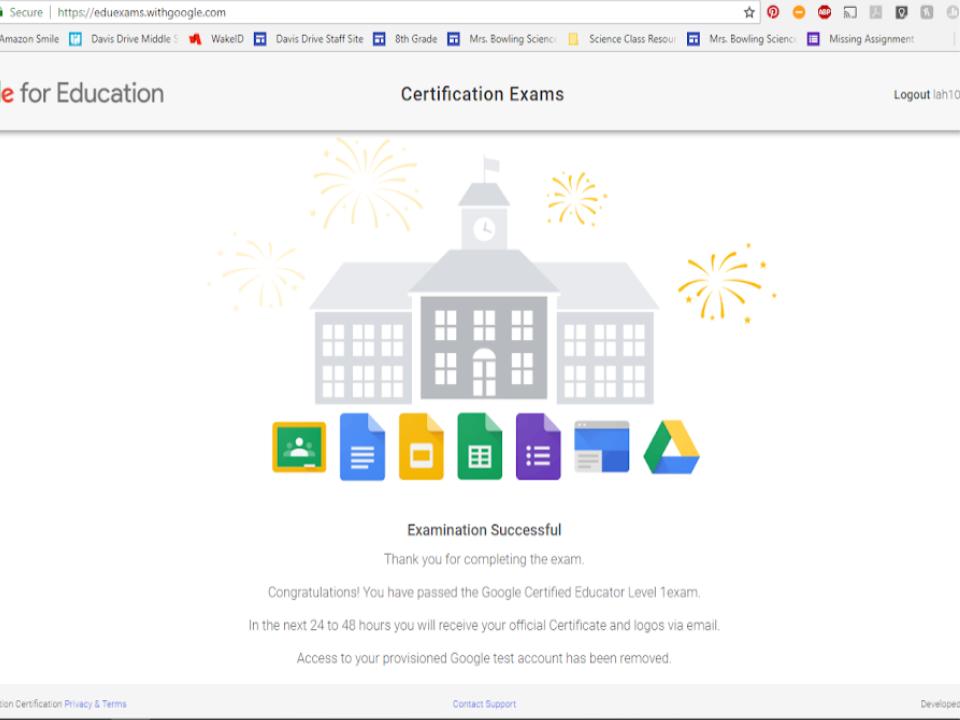Open the Adblock Plus extension icon

tap(825, 12)
